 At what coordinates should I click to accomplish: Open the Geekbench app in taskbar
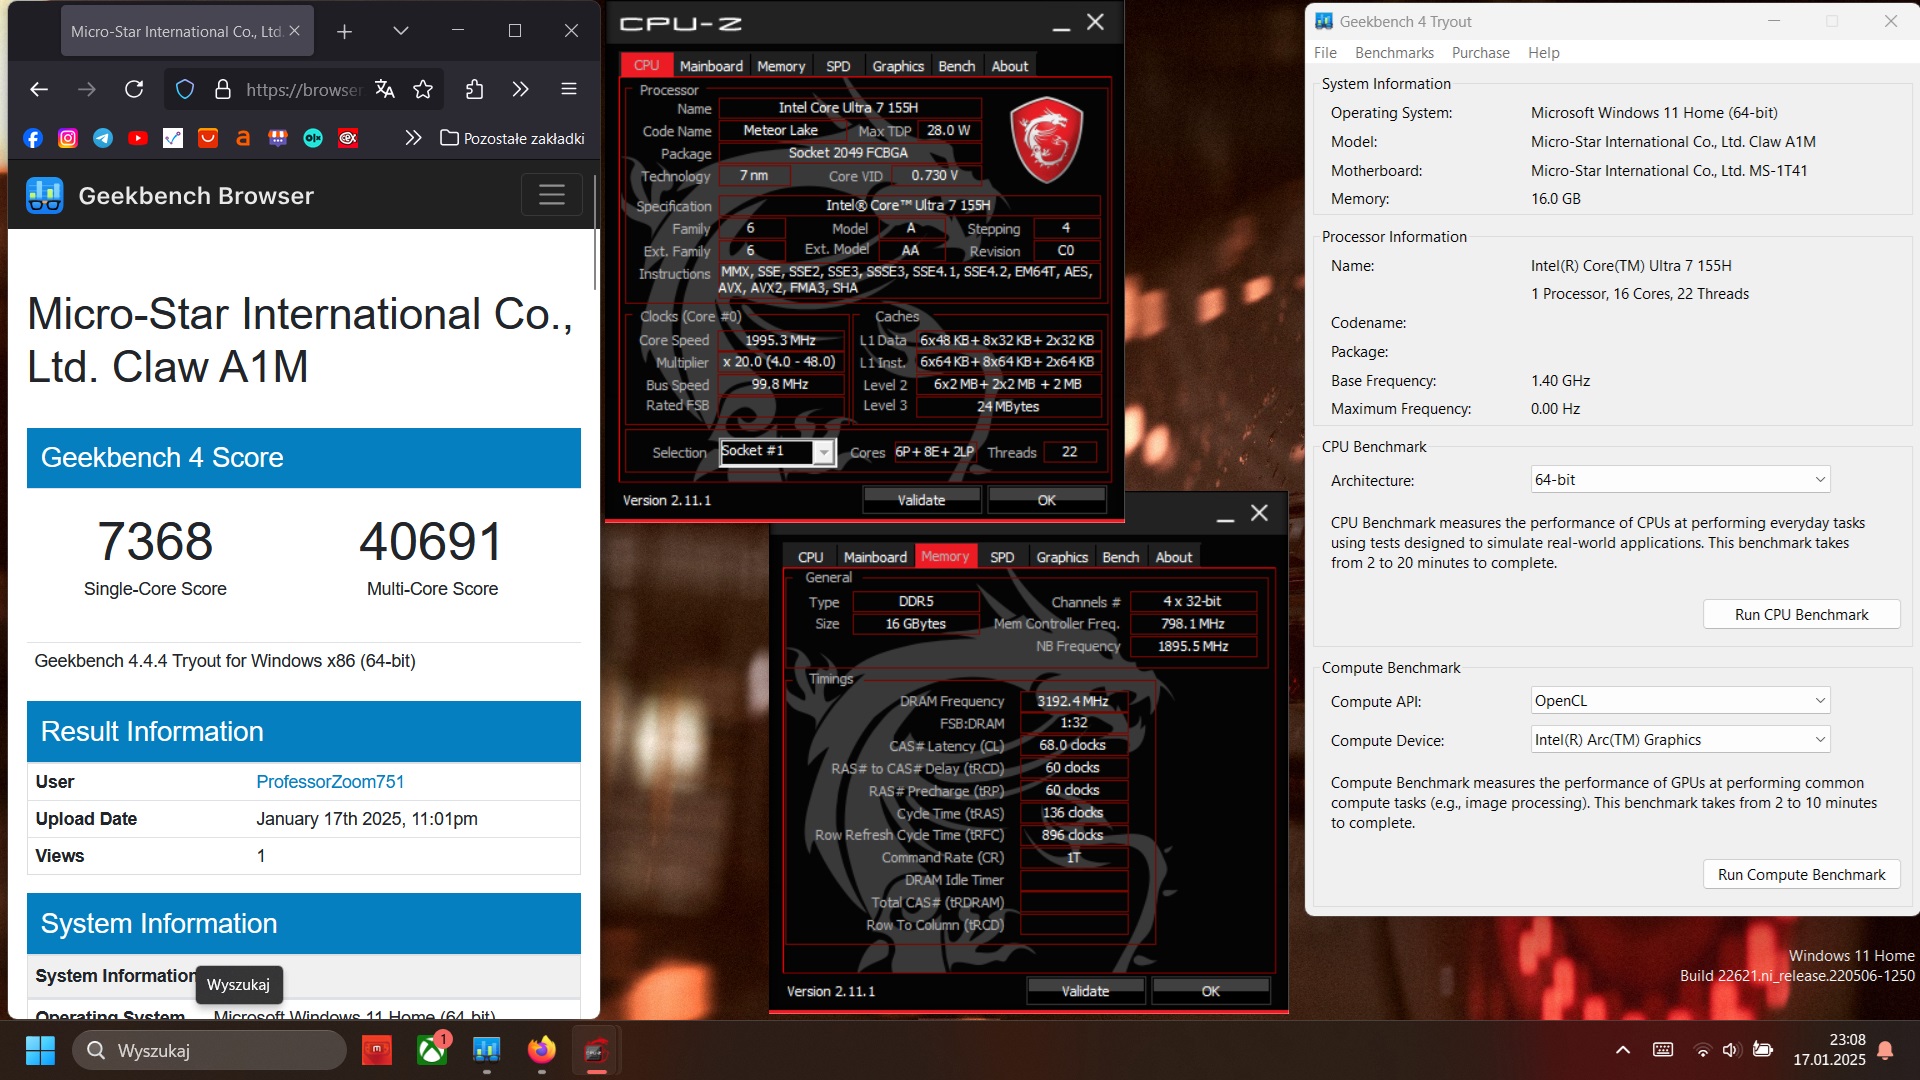487,1050
